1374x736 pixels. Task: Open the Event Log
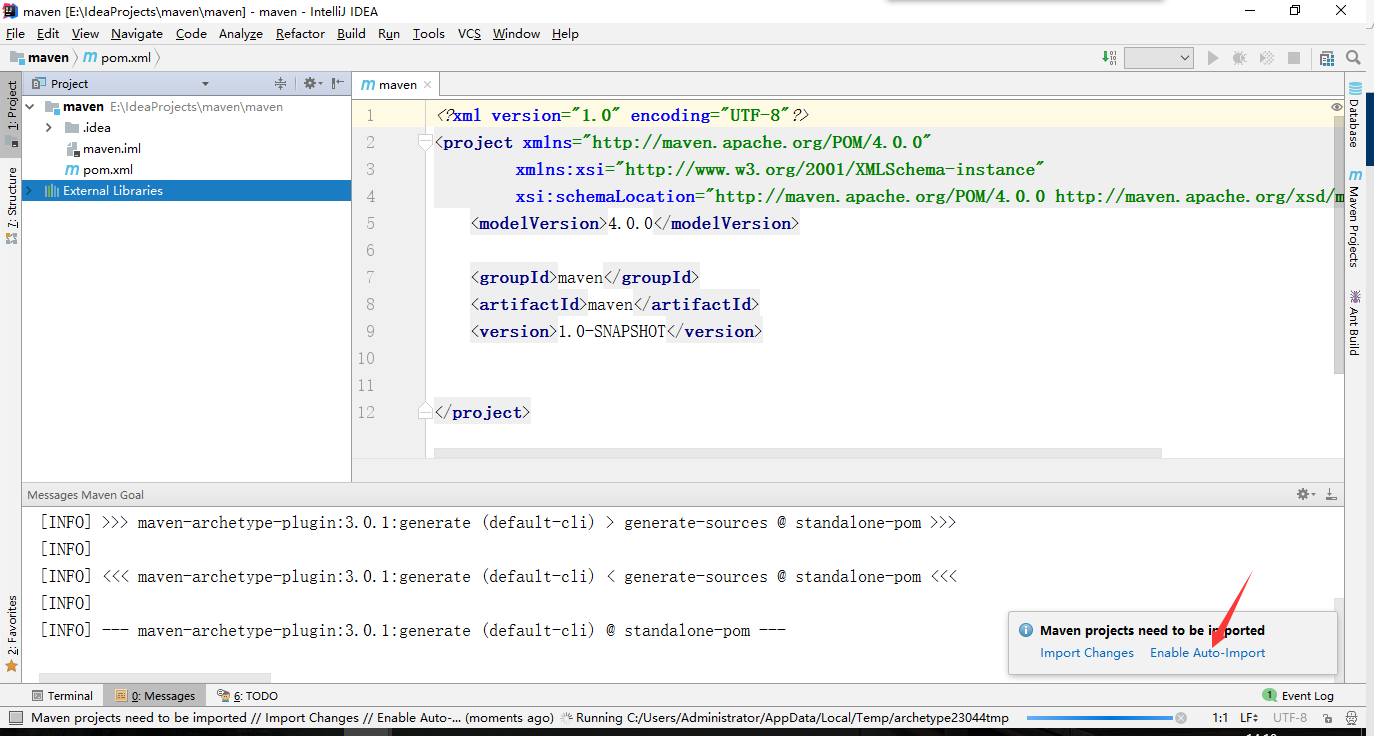point(1298,695)
